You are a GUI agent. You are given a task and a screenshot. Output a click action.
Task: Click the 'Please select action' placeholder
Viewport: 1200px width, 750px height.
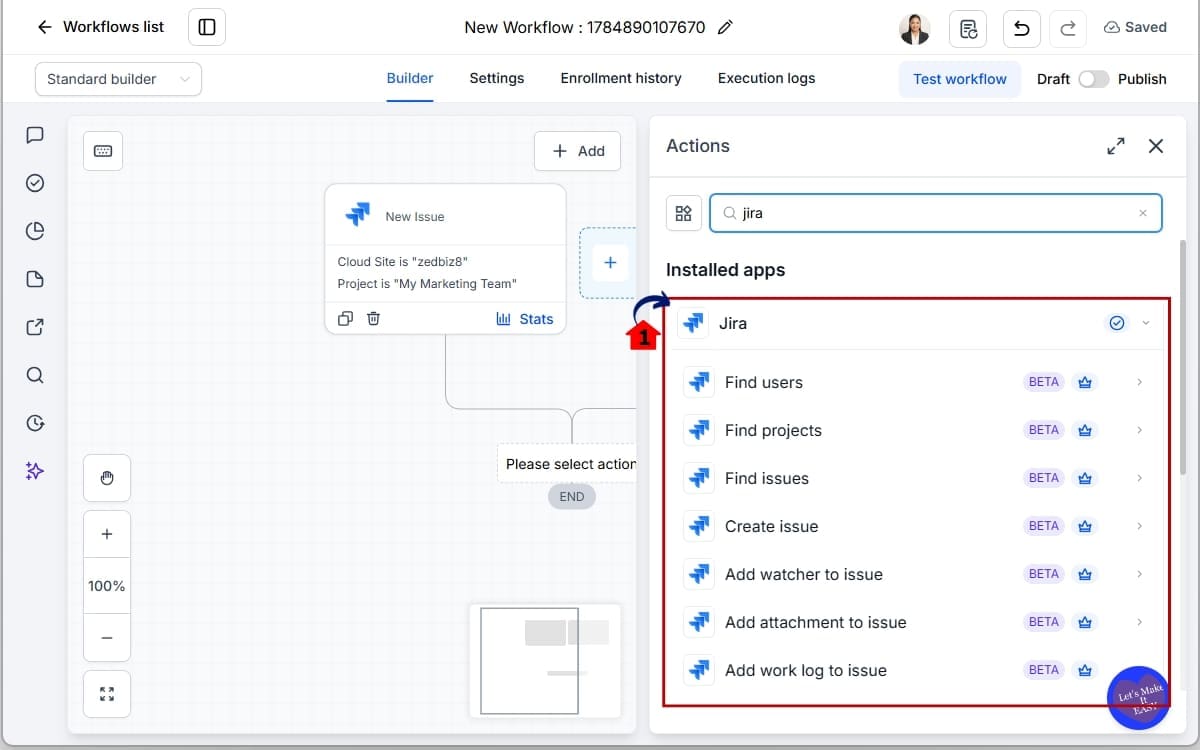click(x=567, y=464)
